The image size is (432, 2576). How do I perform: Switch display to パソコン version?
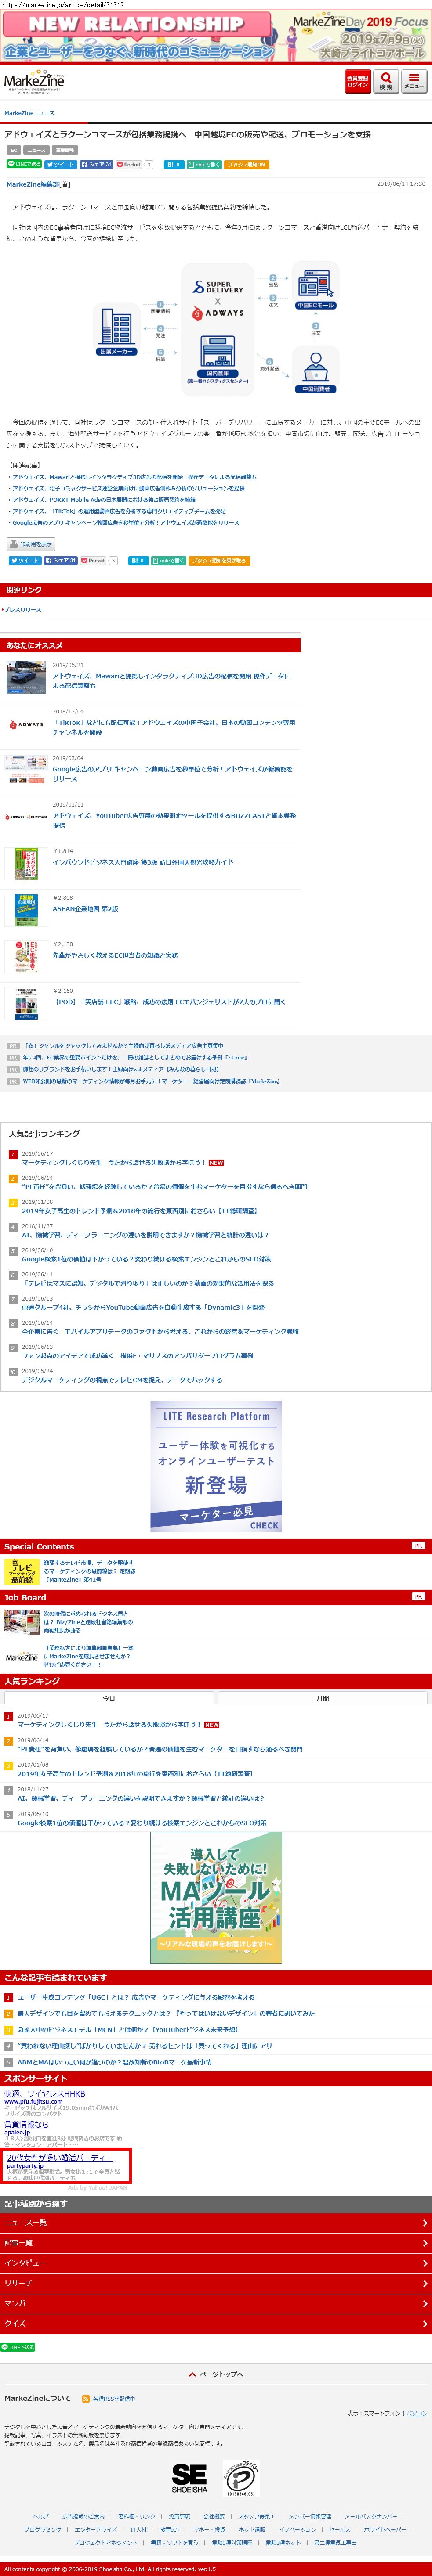417,2413
